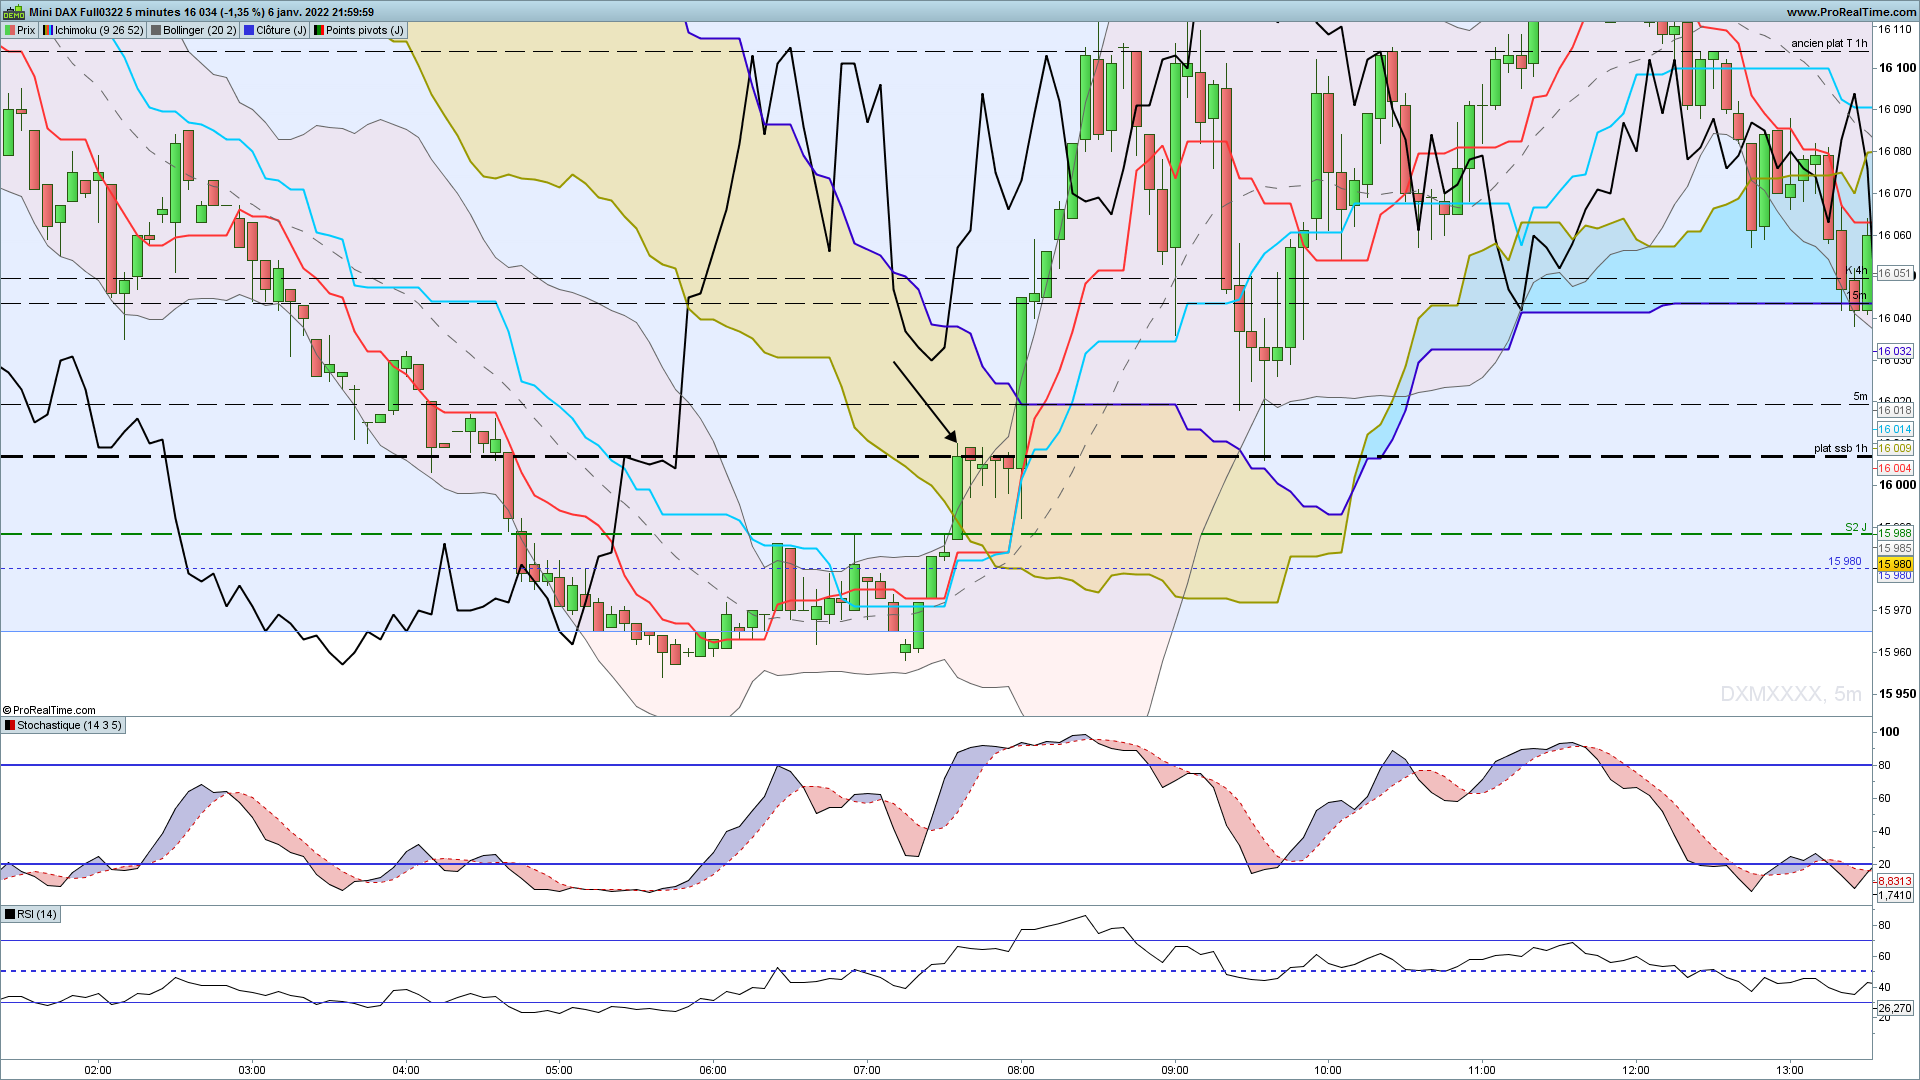Open the Clôture (J) indicator settings
This screenshot has width=1920, height=1080.
click(x=275, y=30)
